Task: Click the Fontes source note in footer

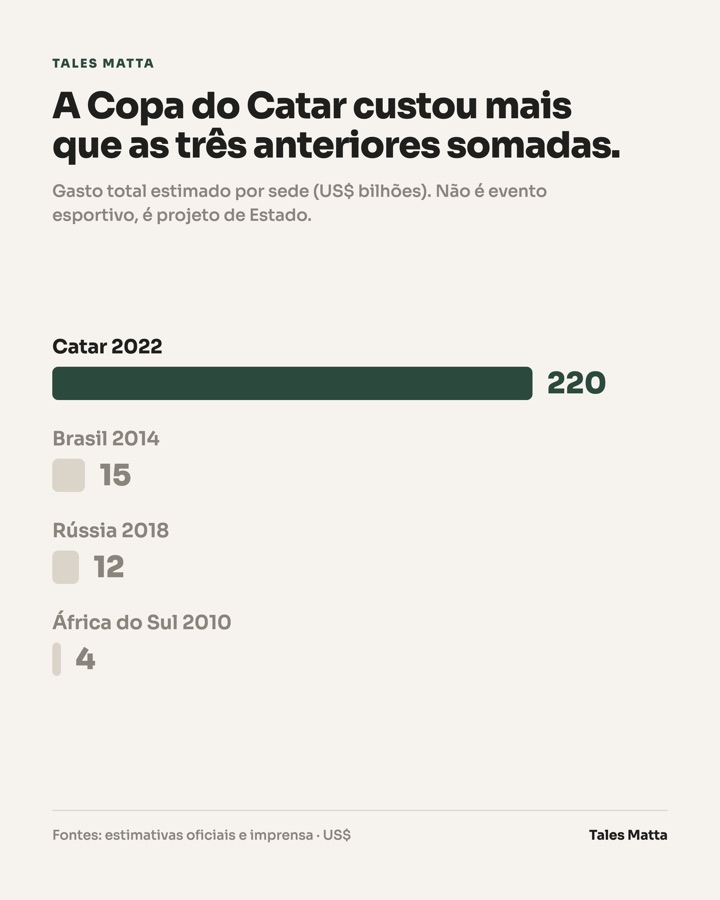Action: coord(202,835)
